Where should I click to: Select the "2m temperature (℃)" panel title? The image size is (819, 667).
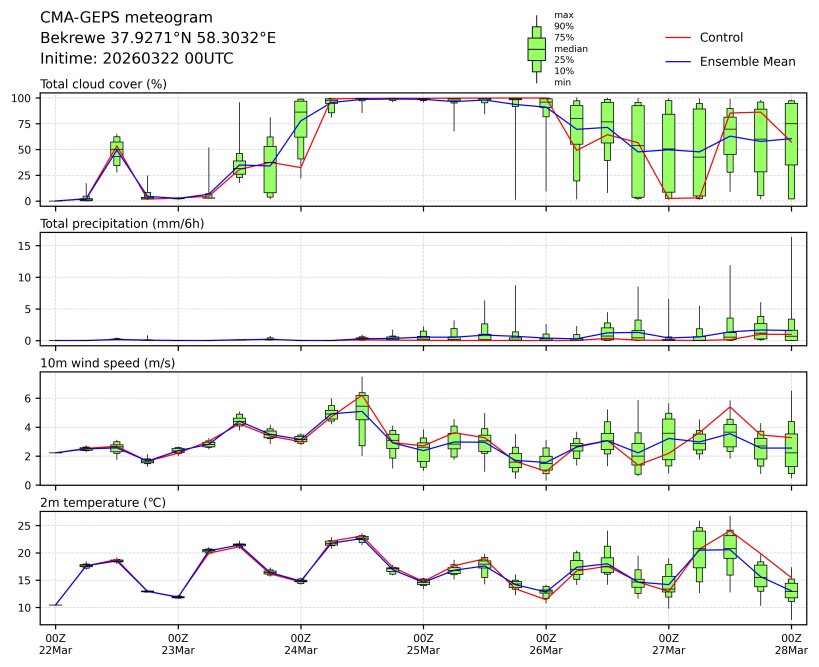105,502
